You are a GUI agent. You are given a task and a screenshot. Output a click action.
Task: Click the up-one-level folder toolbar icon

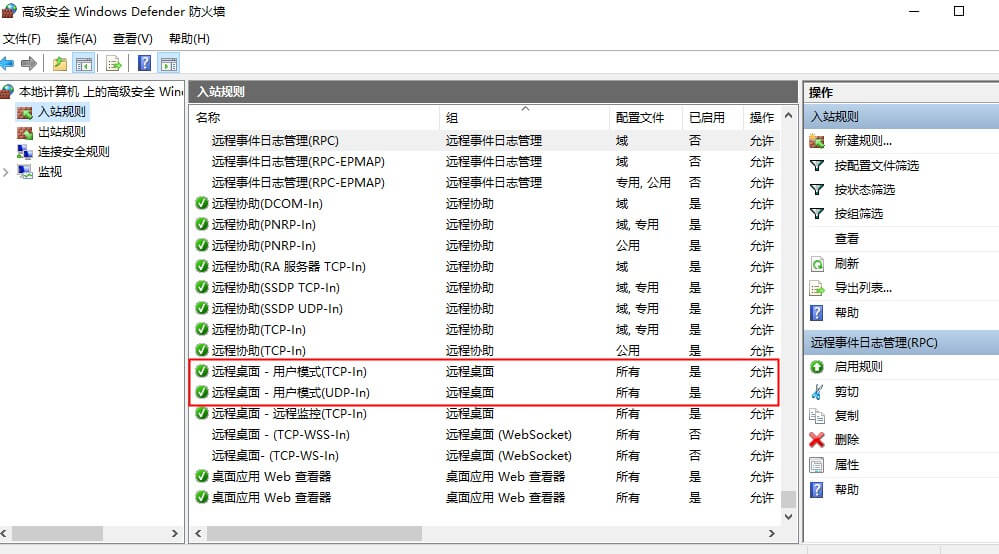tap(60, 63)
